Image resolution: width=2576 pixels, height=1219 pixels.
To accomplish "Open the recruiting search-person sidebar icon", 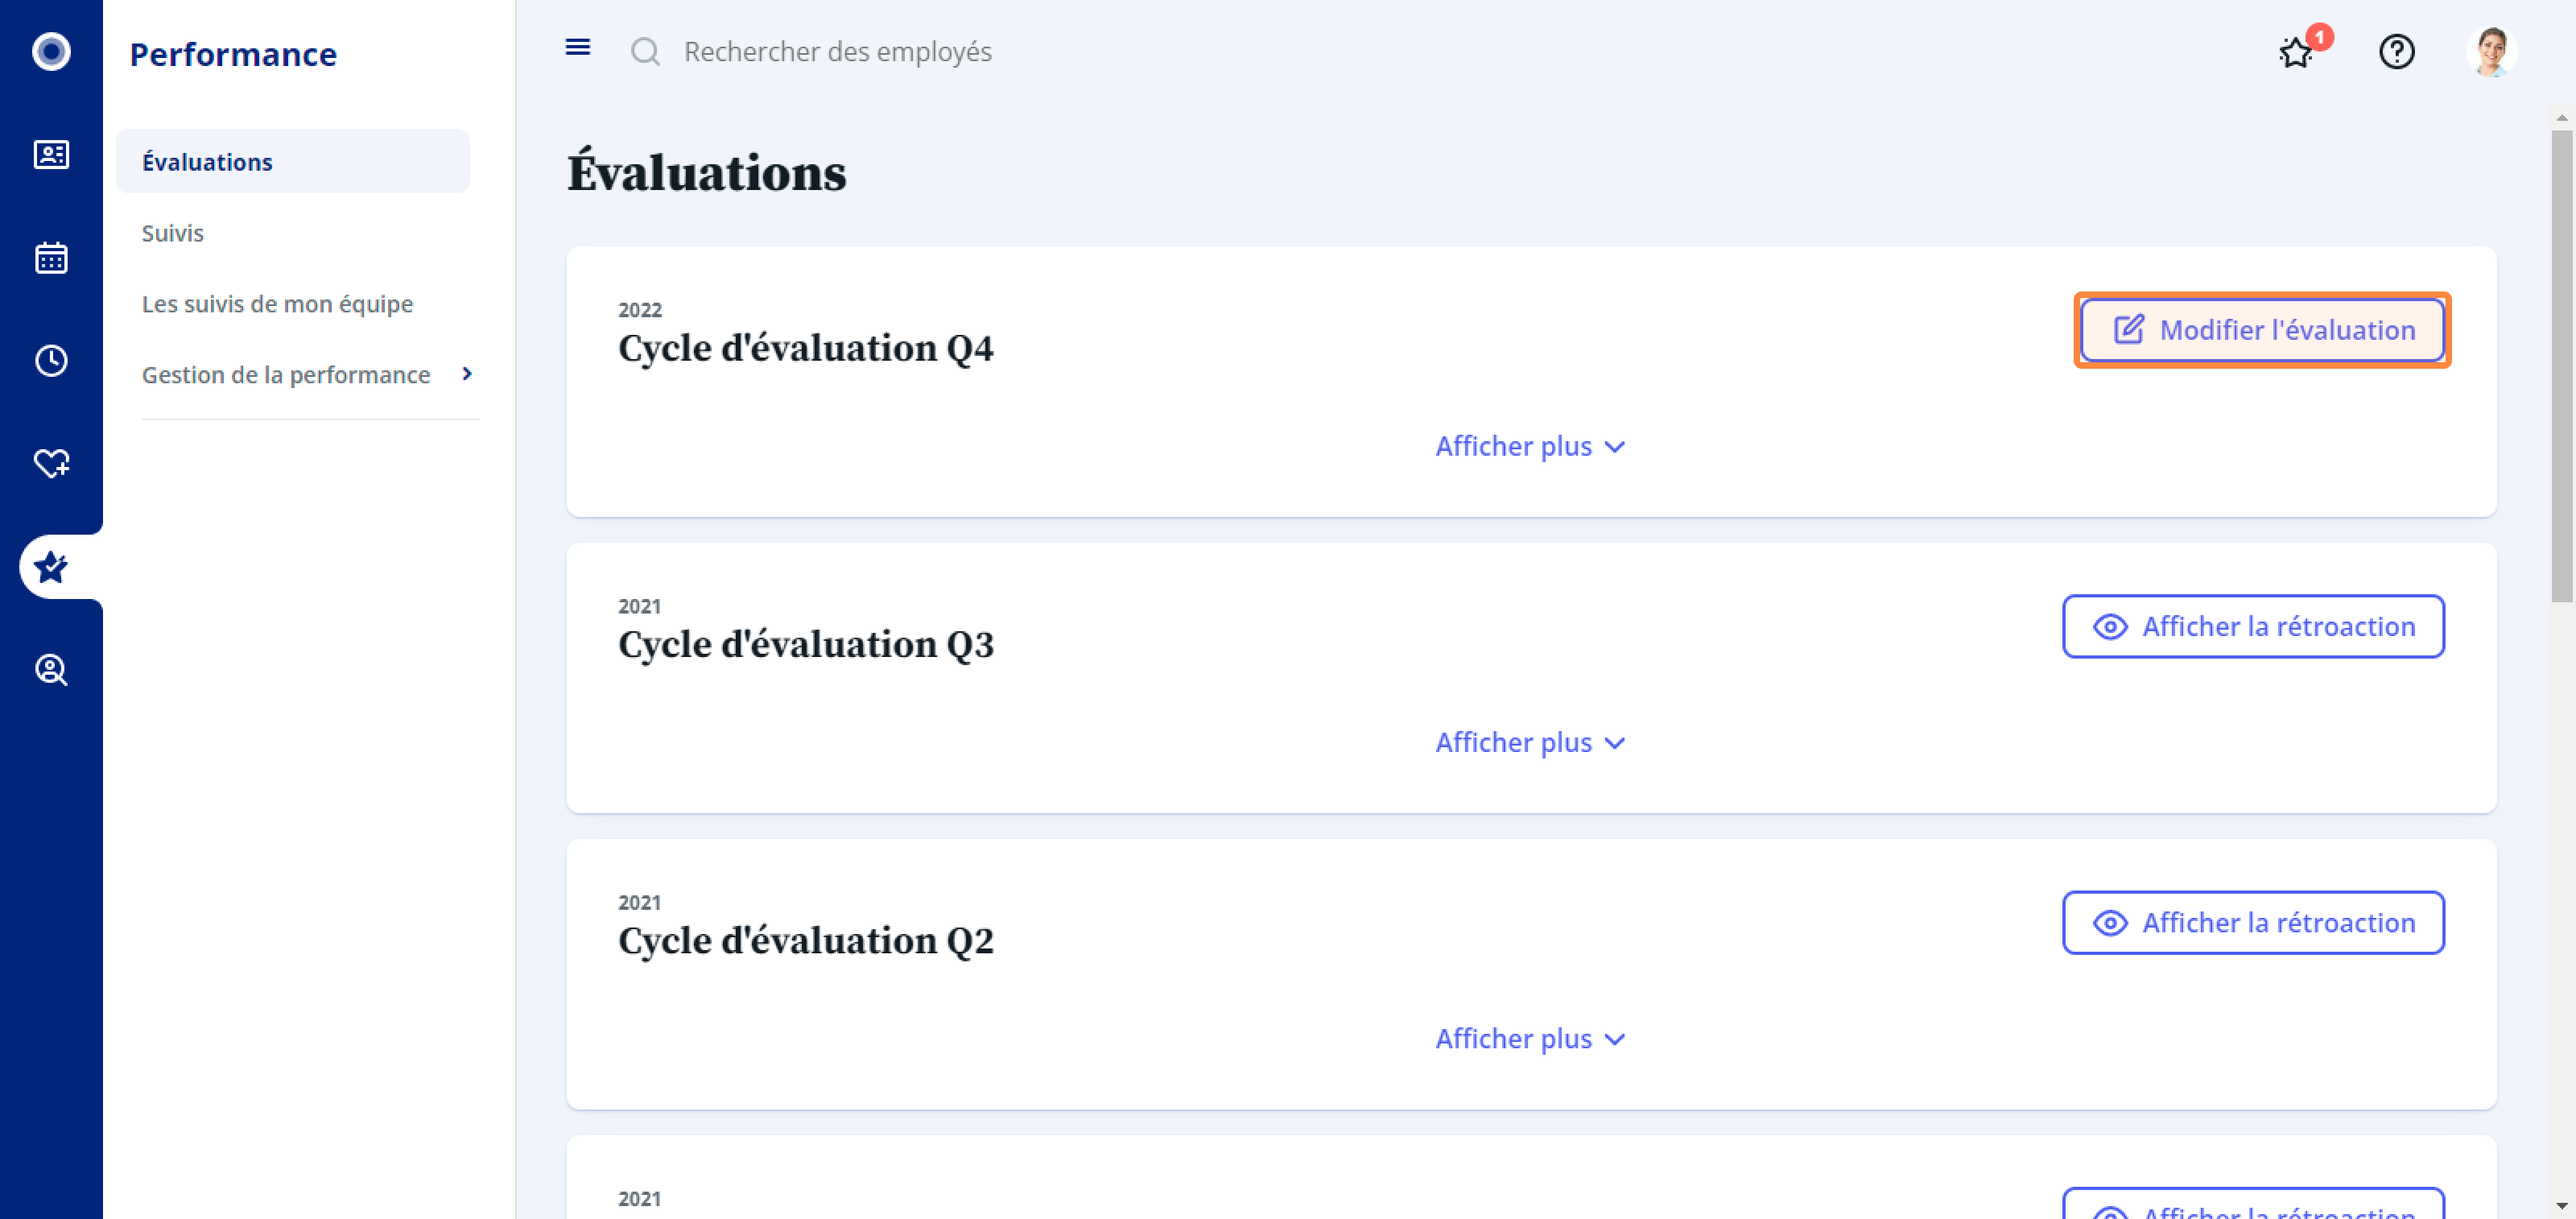I will click(x=51, y=669).
